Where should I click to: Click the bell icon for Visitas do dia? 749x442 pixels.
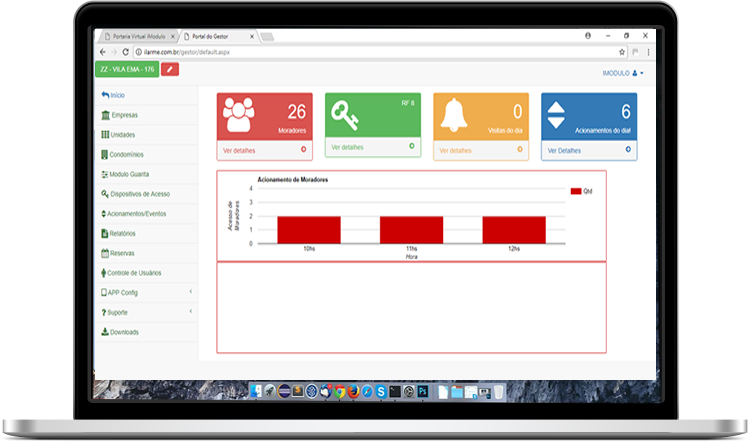(x=454, y=113)
